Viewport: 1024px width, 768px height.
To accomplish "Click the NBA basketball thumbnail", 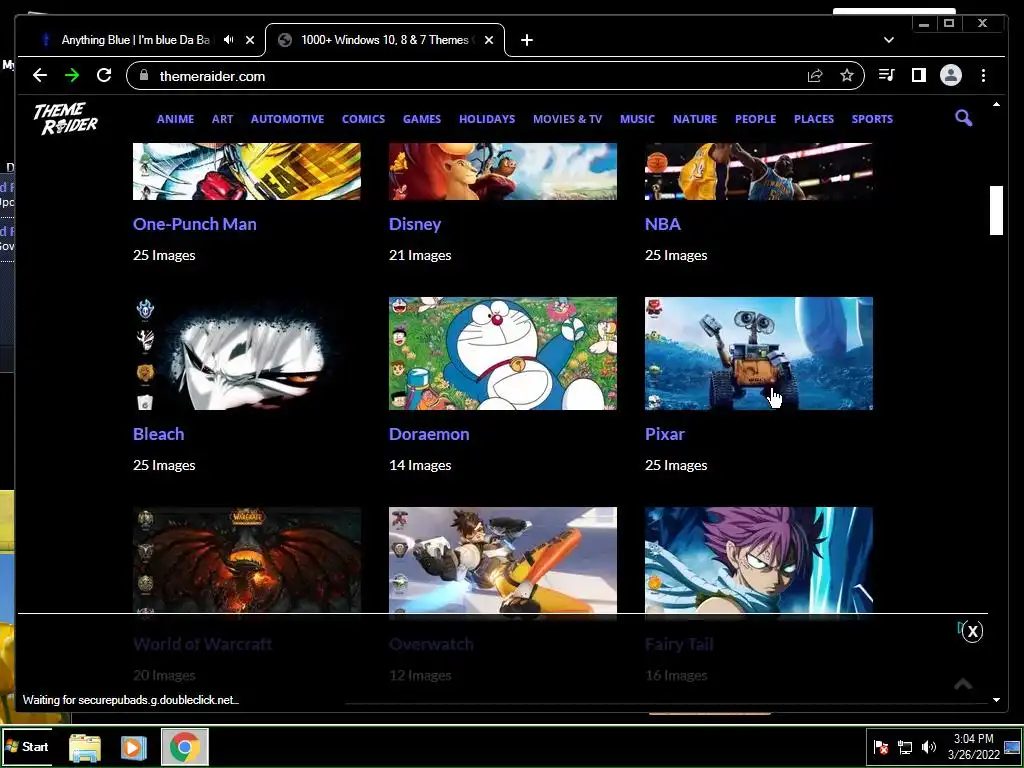I will (x=759, y=172).
